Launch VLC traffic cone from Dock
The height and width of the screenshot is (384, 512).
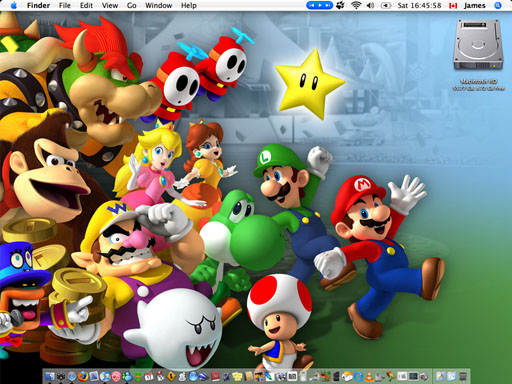[x=370, y=376]
